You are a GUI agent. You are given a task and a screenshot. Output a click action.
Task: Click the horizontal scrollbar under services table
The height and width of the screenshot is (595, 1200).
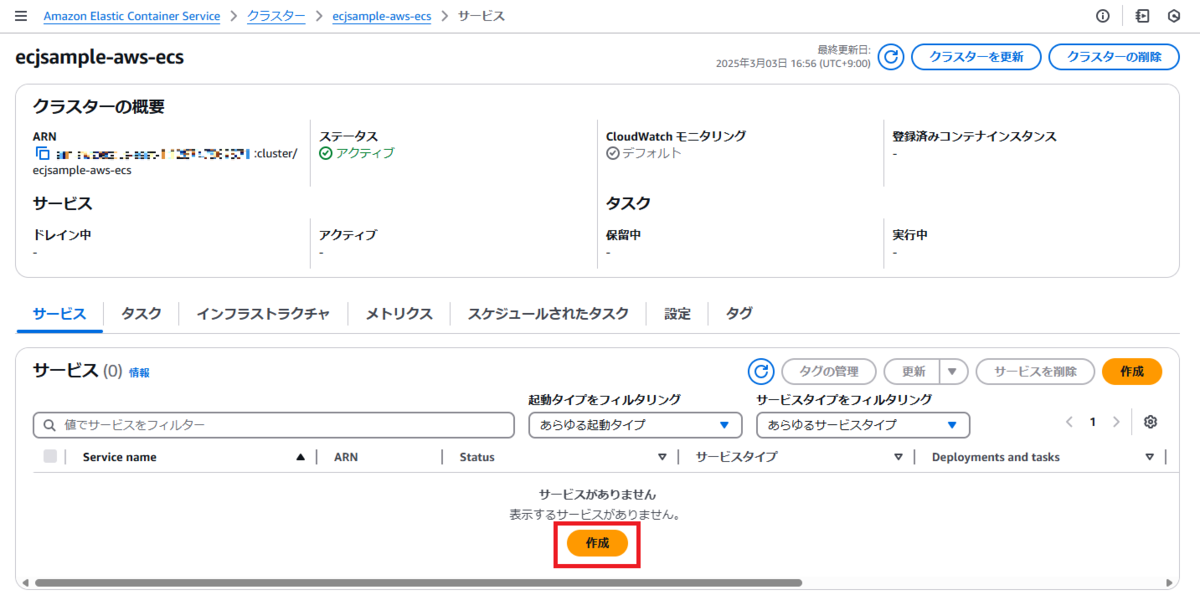click(x=418, y=582)
